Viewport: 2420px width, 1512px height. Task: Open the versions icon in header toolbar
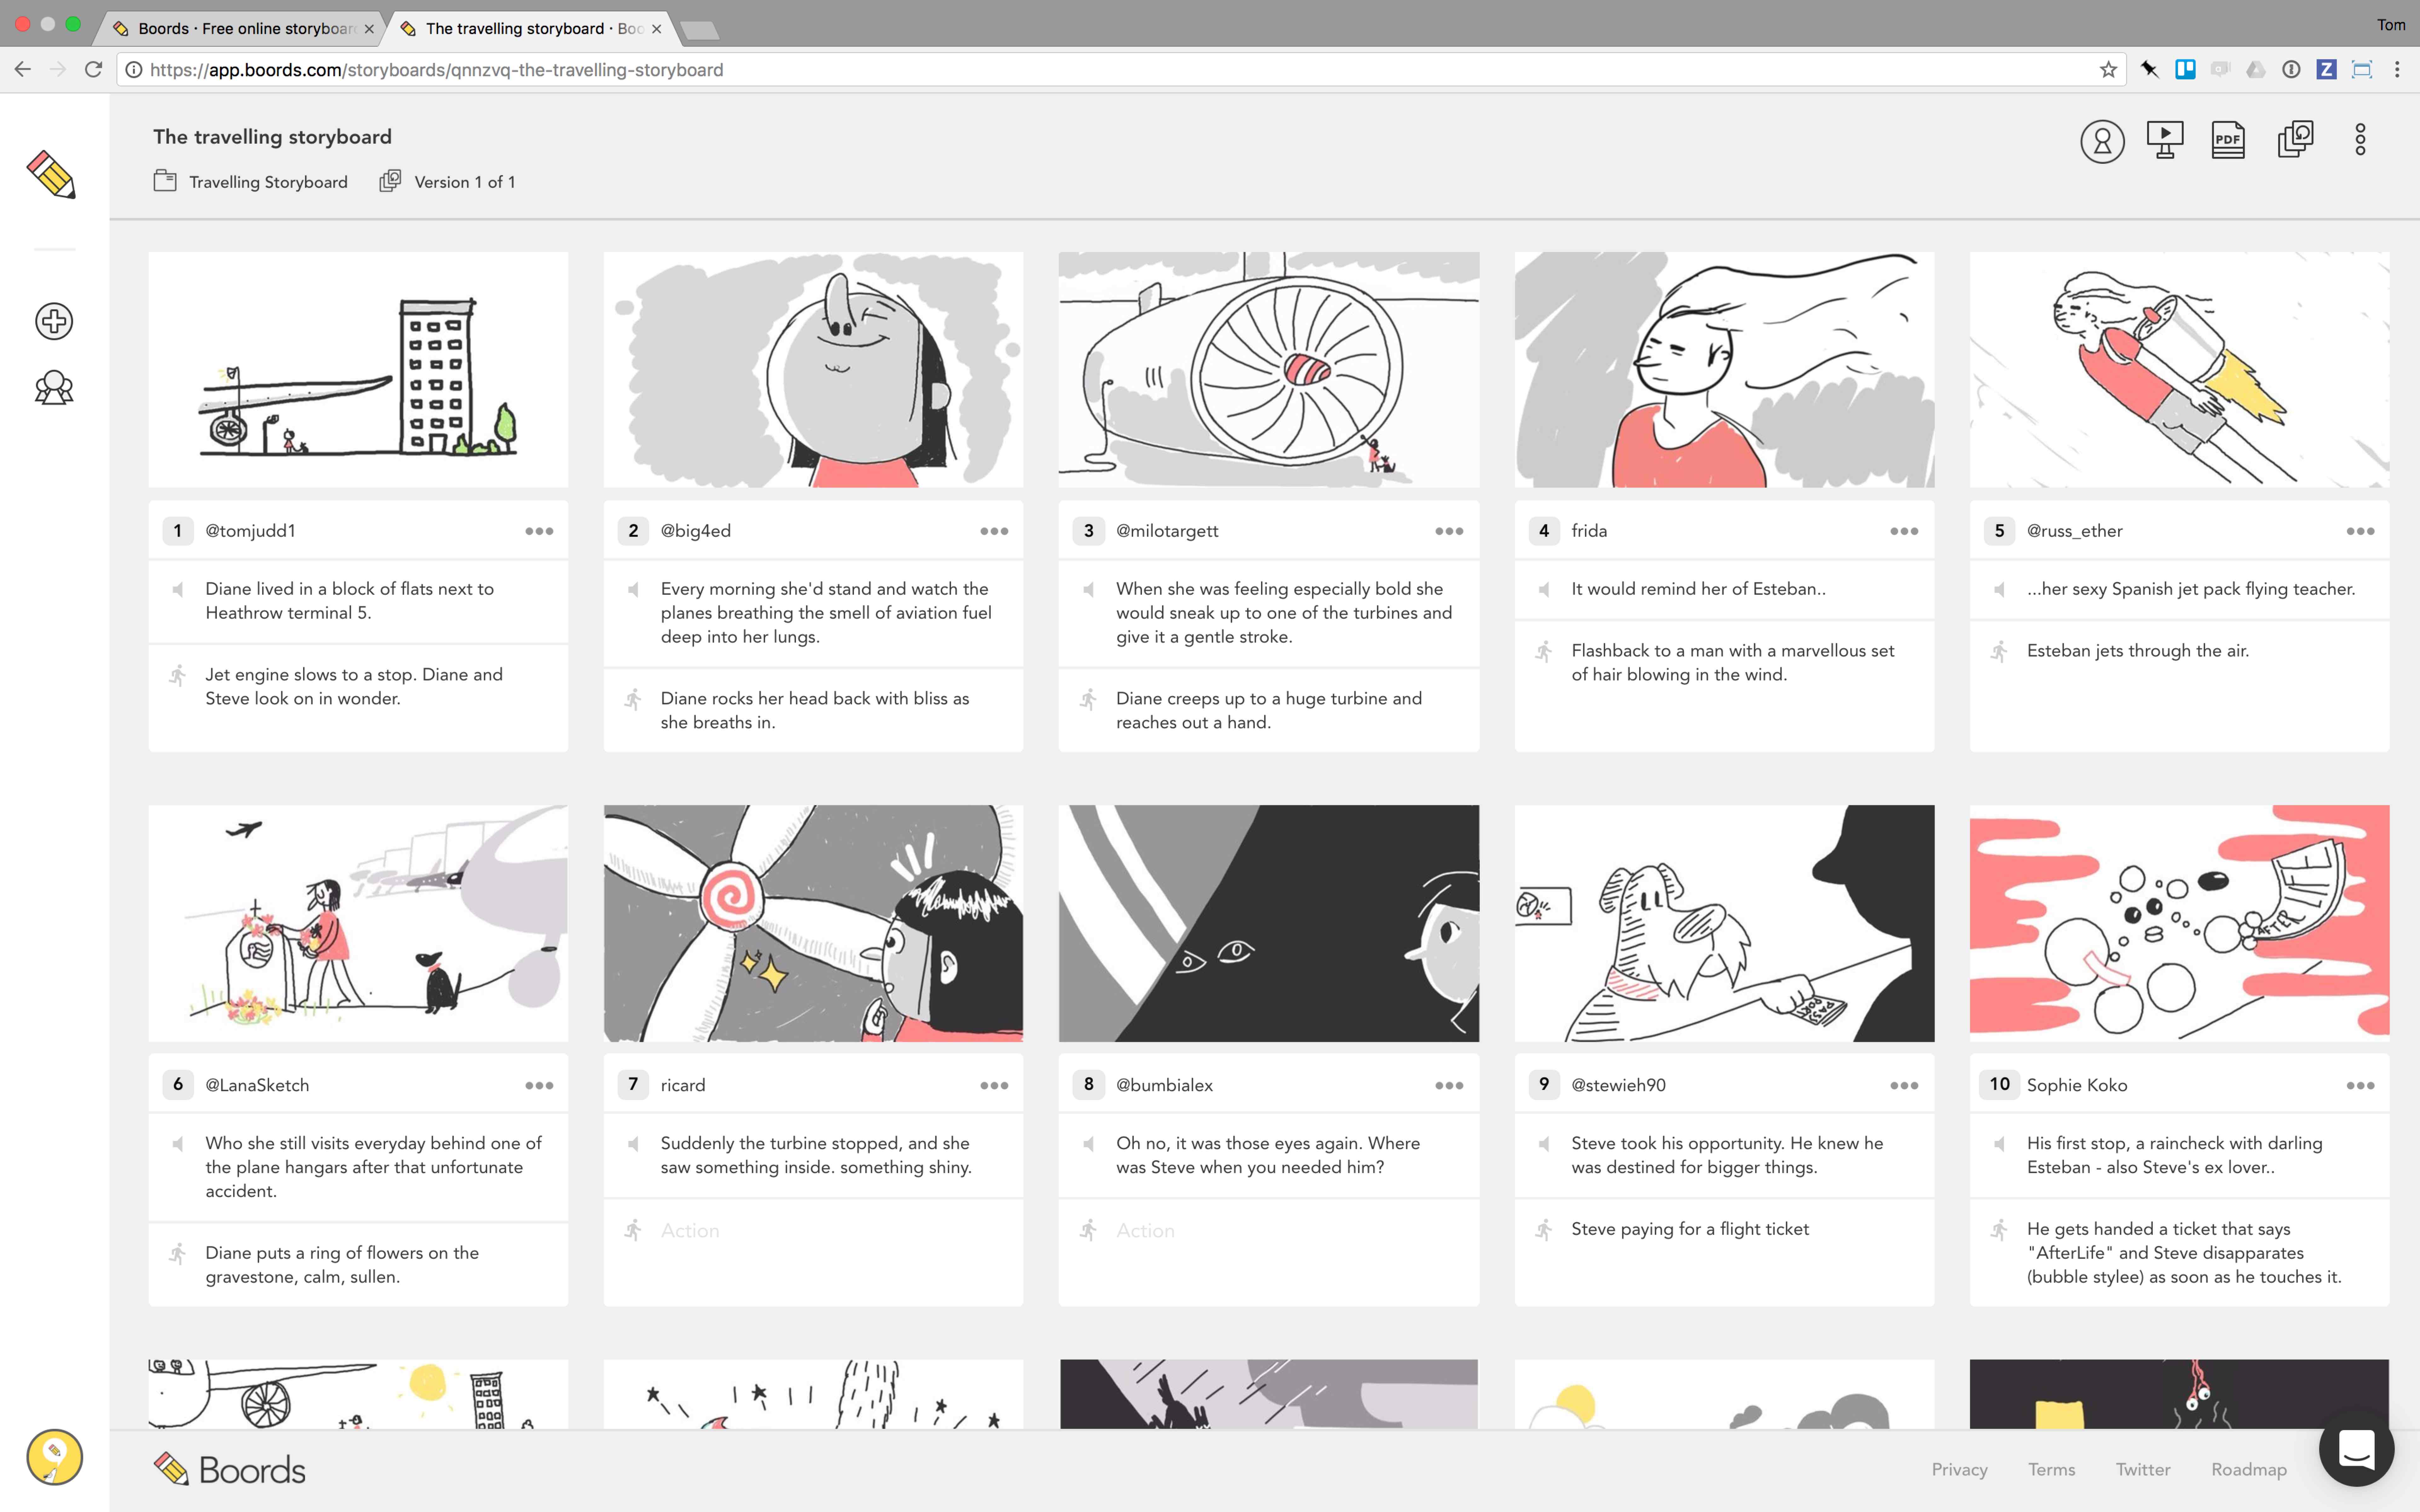2295,139
